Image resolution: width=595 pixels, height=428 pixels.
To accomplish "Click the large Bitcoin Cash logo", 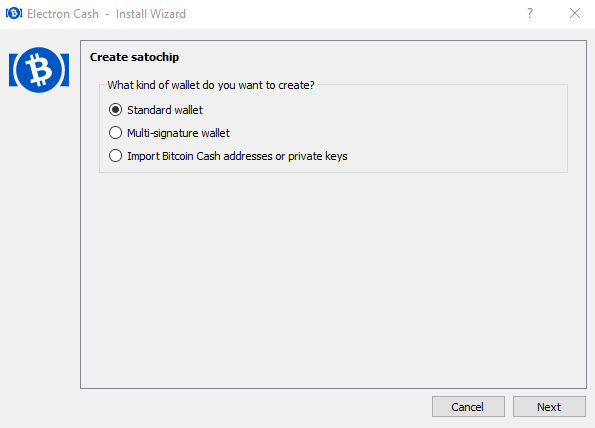I will [x=39, y=70].
